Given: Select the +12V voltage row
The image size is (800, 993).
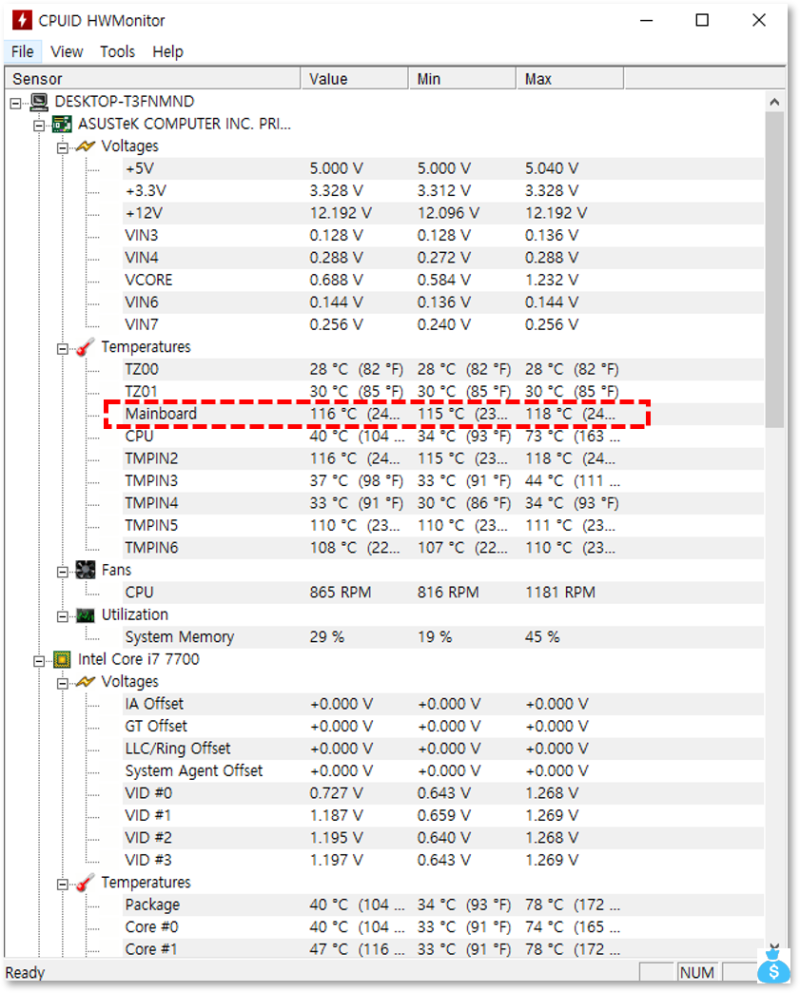Looking at the screenshot, I should click(443, 213).
